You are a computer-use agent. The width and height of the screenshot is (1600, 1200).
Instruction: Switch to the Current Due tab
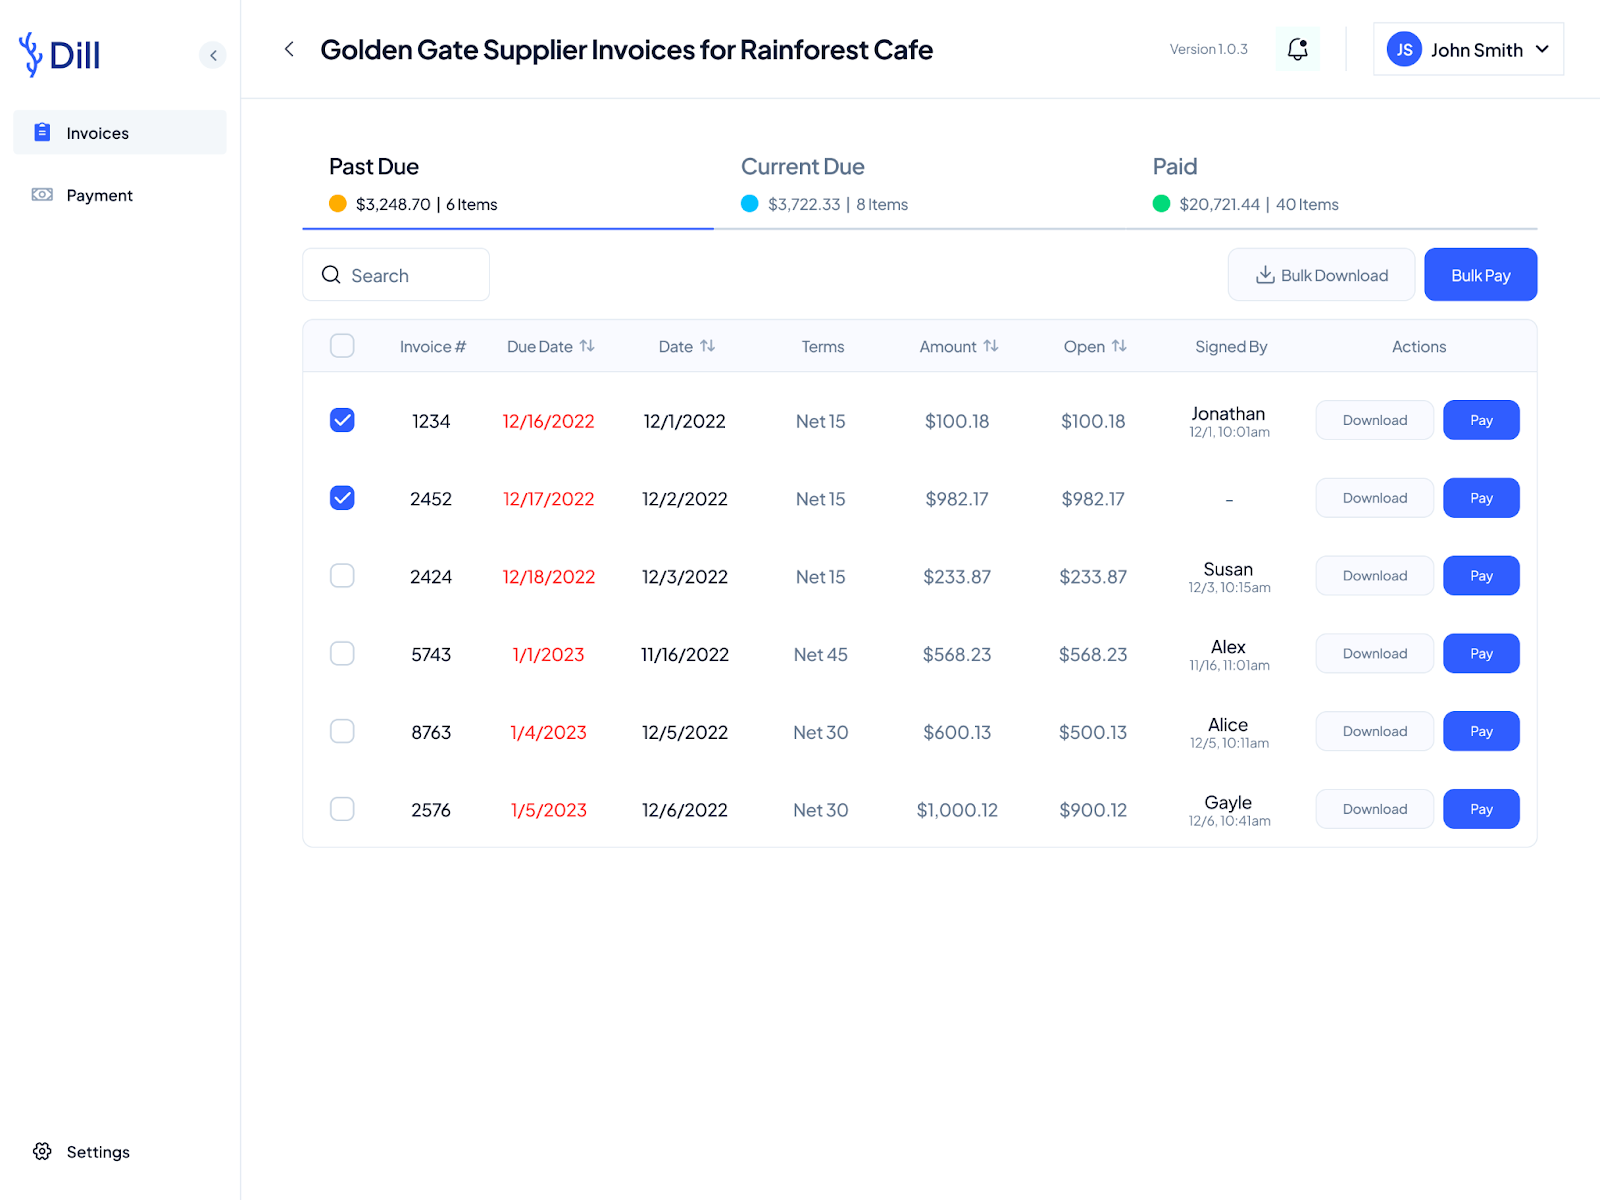919,184
